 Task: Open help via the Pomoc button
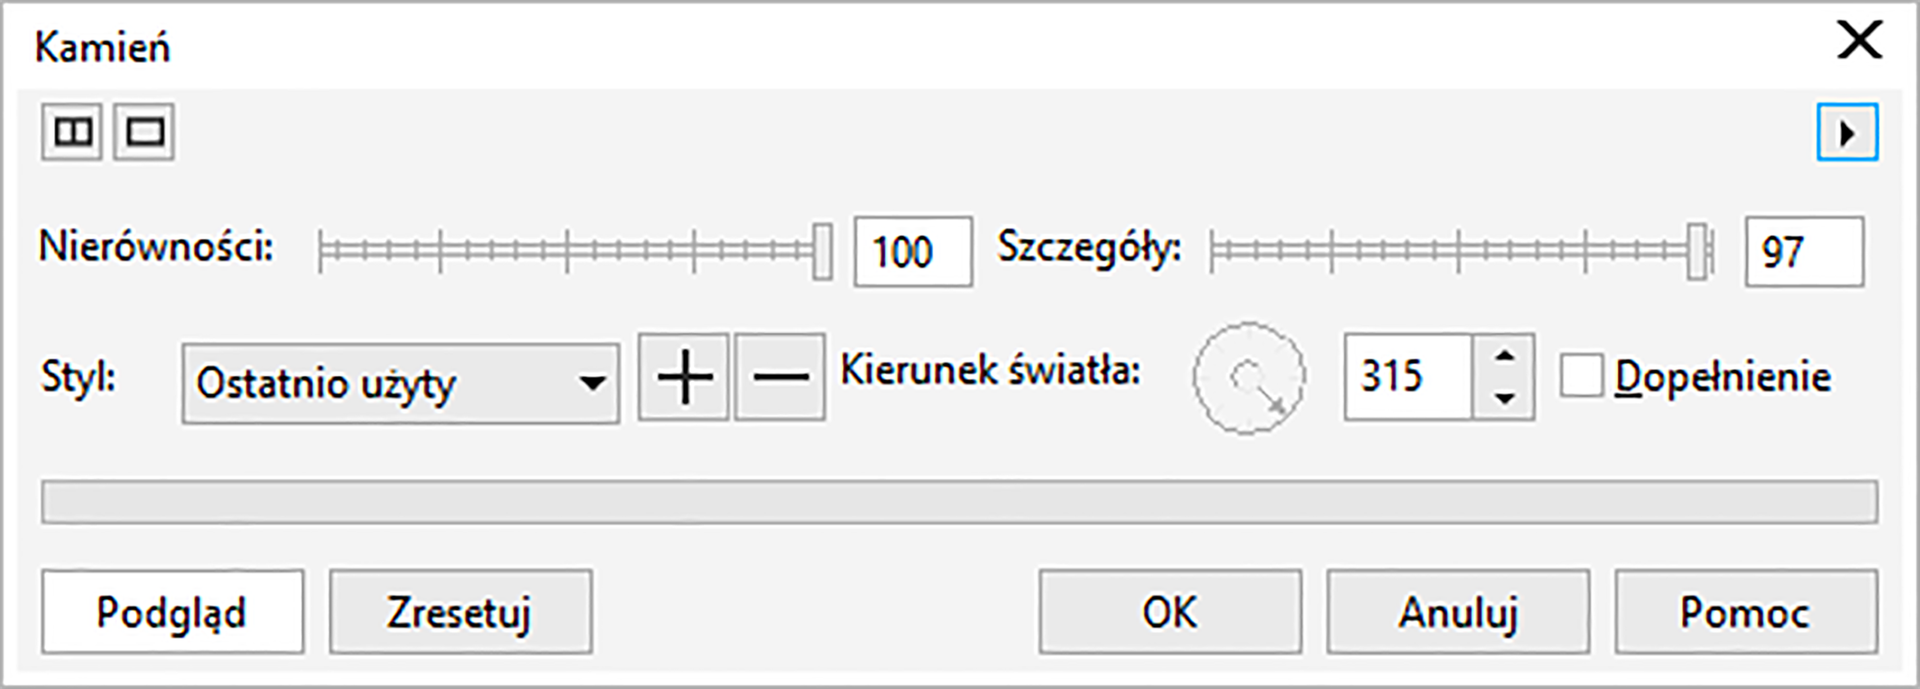click(x=1742, y=611)
